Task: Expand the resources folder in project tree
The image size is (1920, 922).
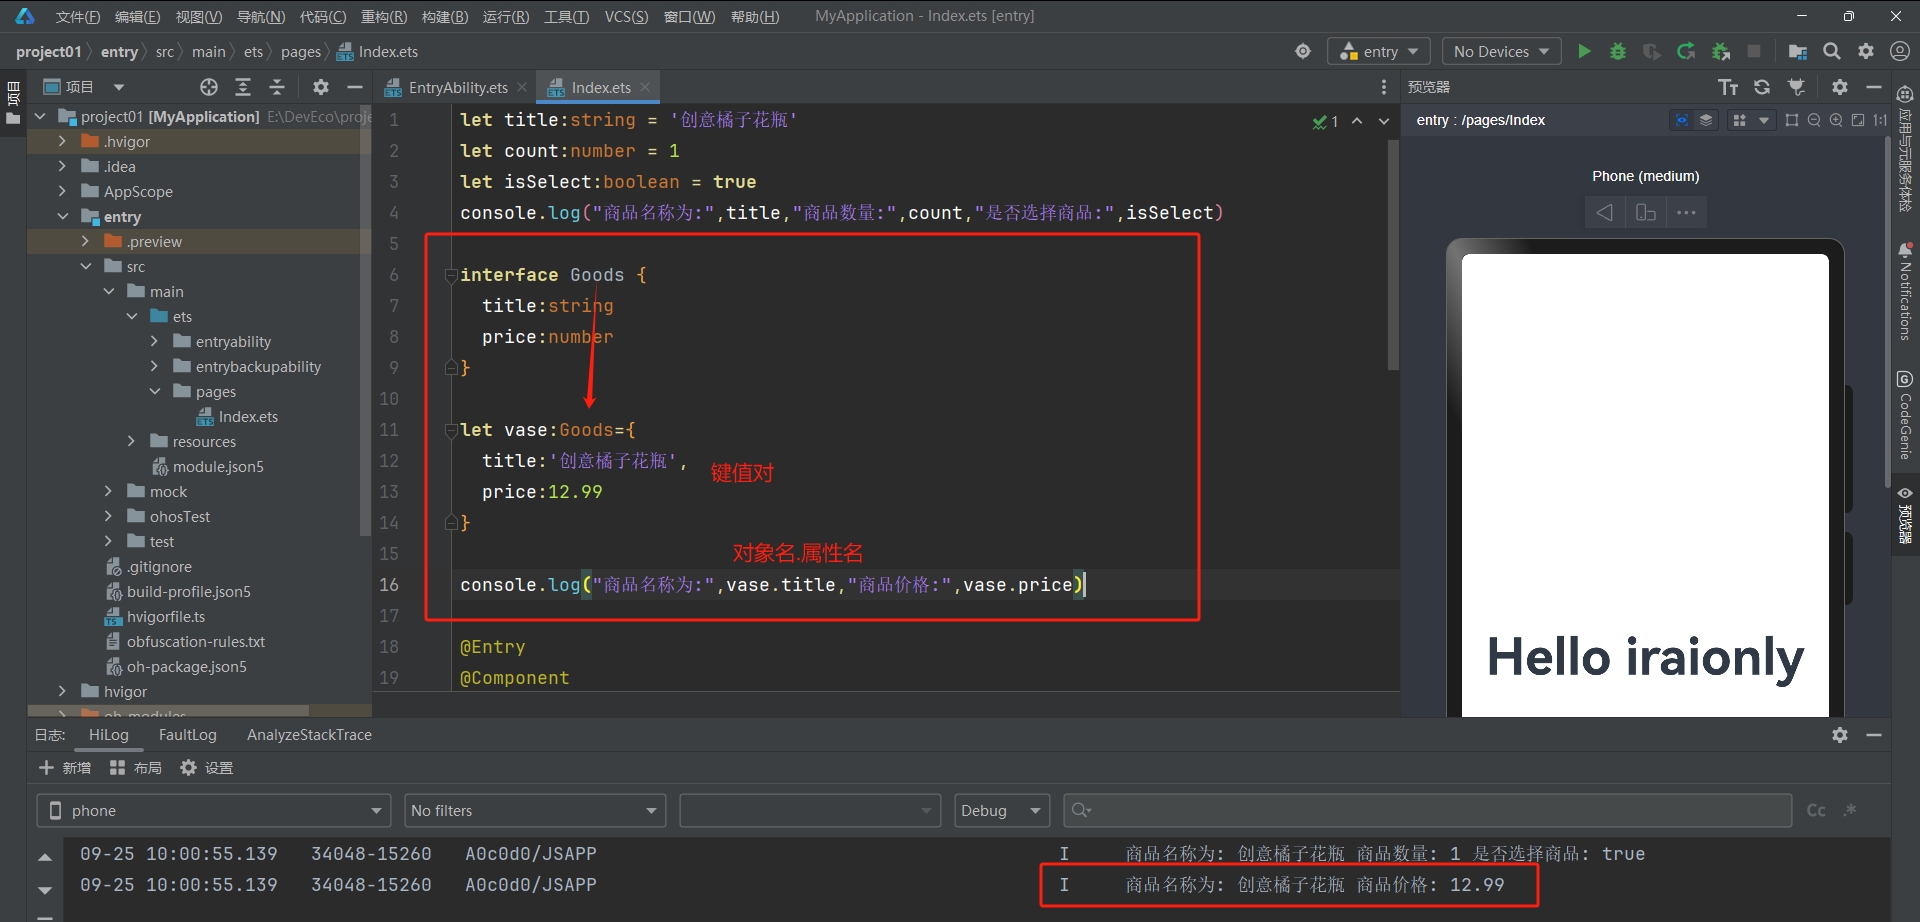Action: [131, 441]
